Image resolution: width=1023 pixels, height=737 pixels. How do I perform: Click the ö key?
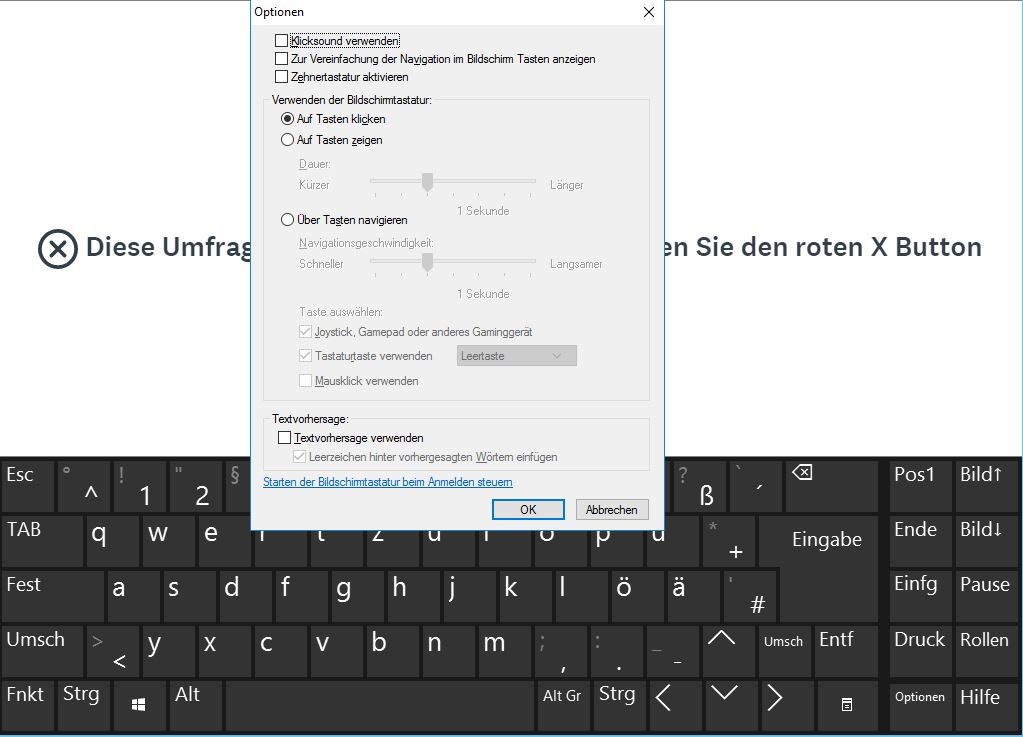coord(637,595)
